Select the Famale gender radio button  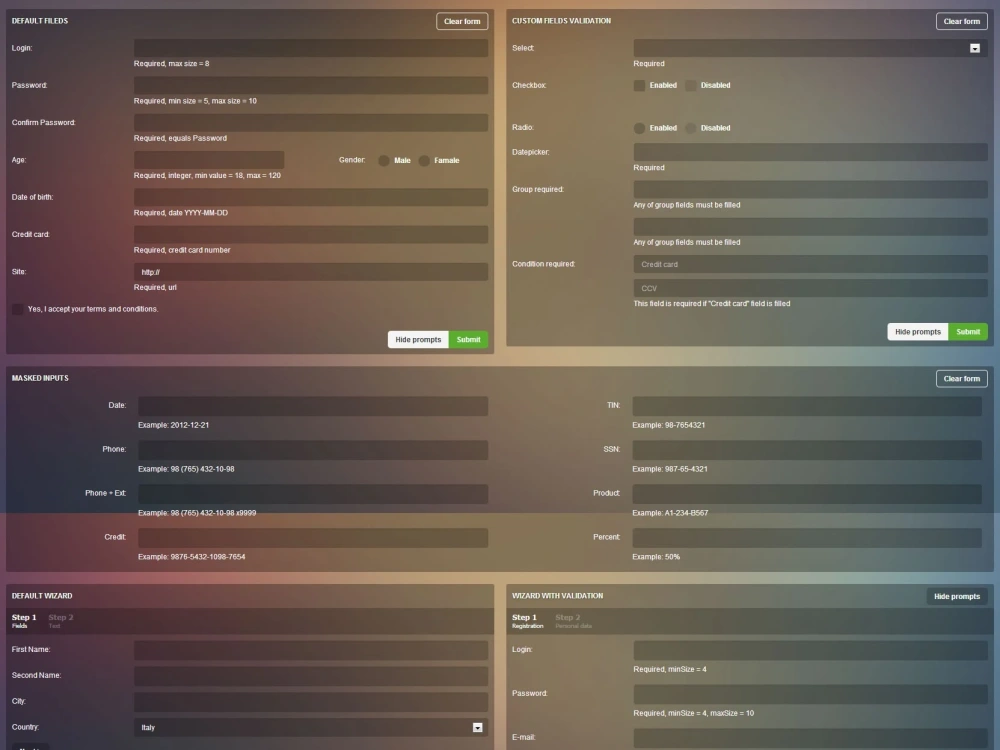click(424, 161)
